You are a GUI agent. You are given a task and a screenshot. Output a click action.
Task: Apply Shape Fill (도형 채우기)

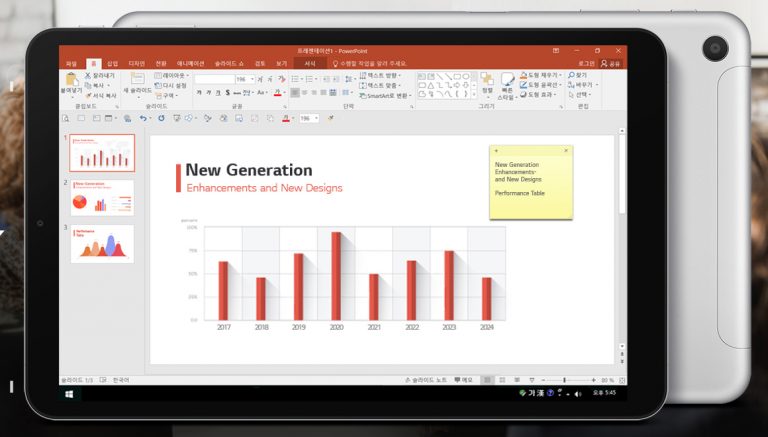pos(540,75)
